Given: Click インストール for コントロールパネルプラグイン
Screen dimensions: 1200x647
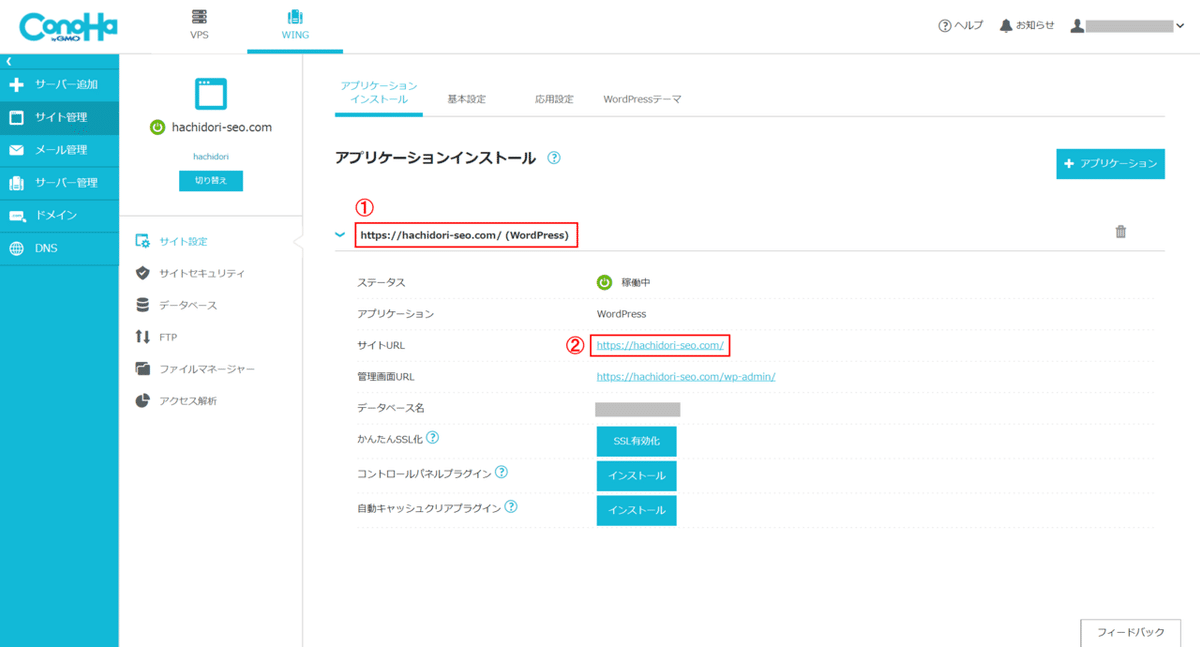Looking at the screenshot, I should coord(637,476).
